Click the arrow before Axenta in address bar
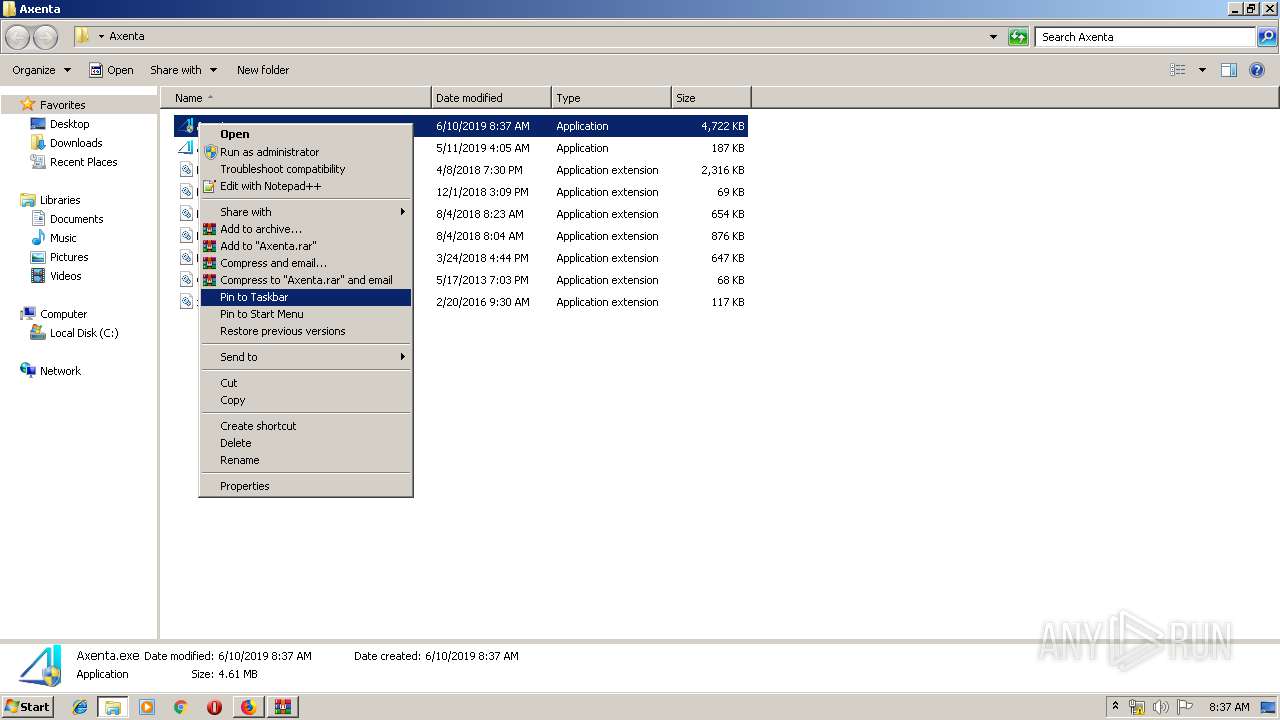 pyautogui.click(x=101, y=37)
